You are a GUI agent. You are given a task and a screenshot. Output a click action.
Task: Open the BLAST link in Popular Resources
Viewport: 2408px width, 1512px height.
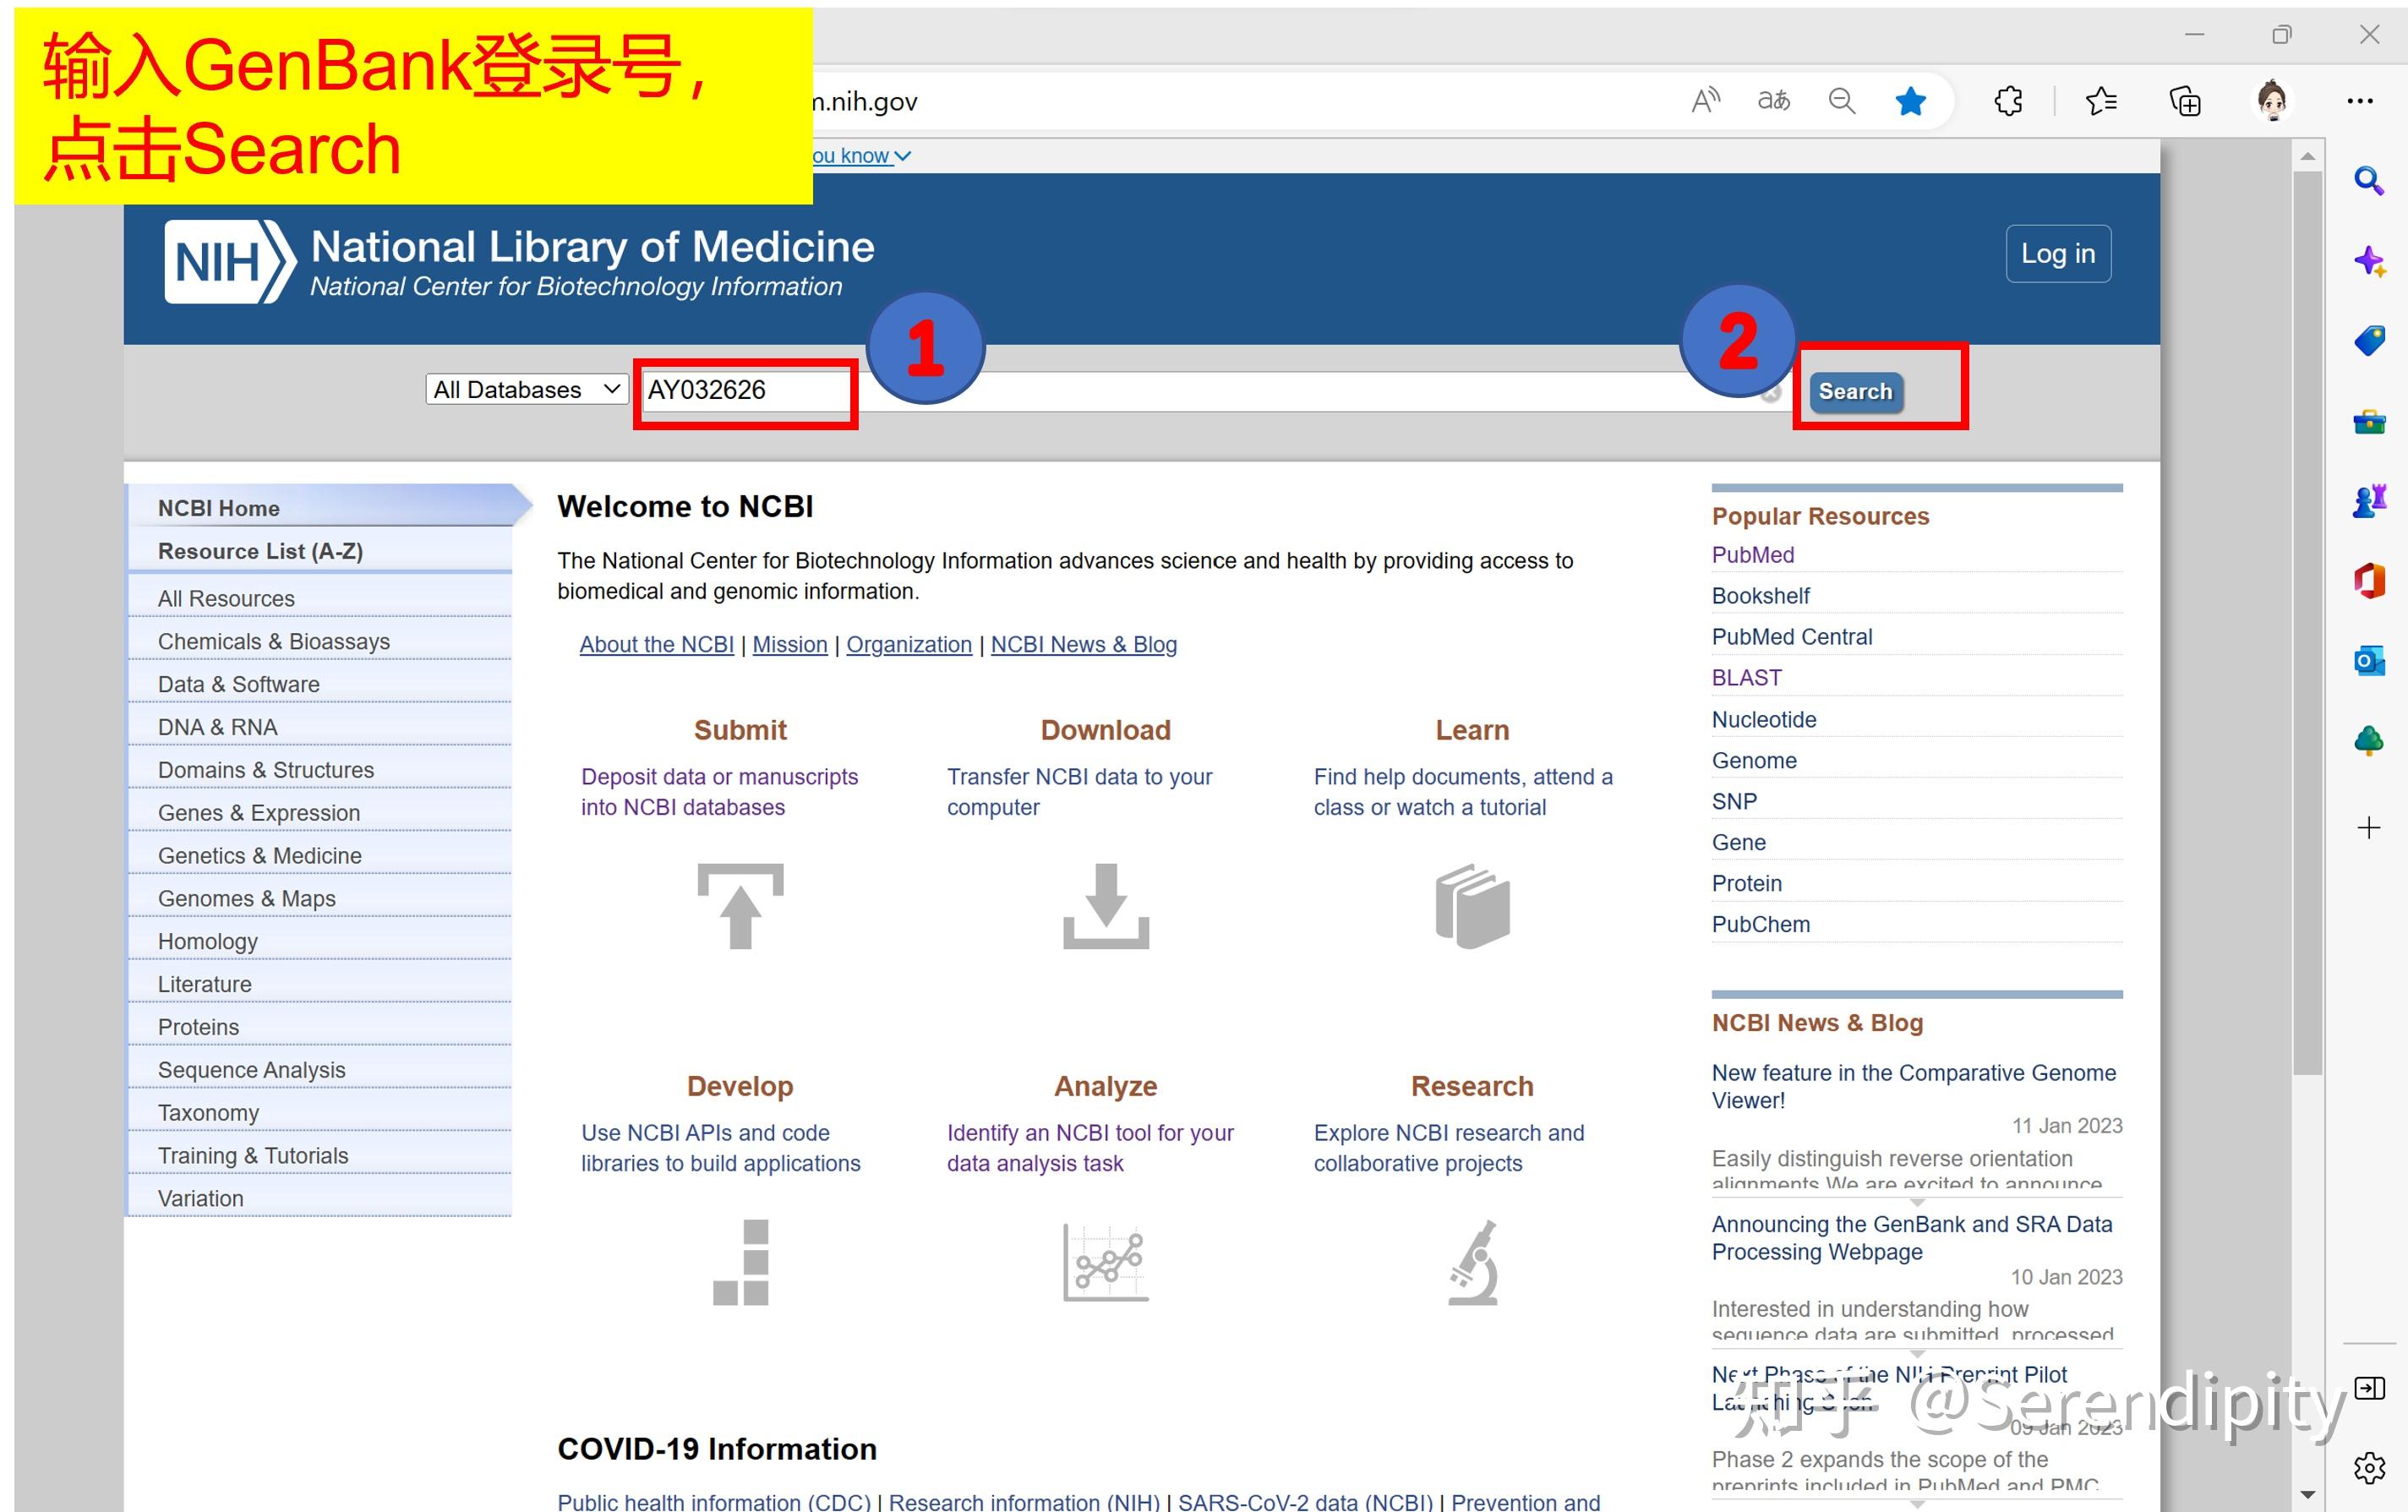pyautogui.click(x=1746, y=677)
